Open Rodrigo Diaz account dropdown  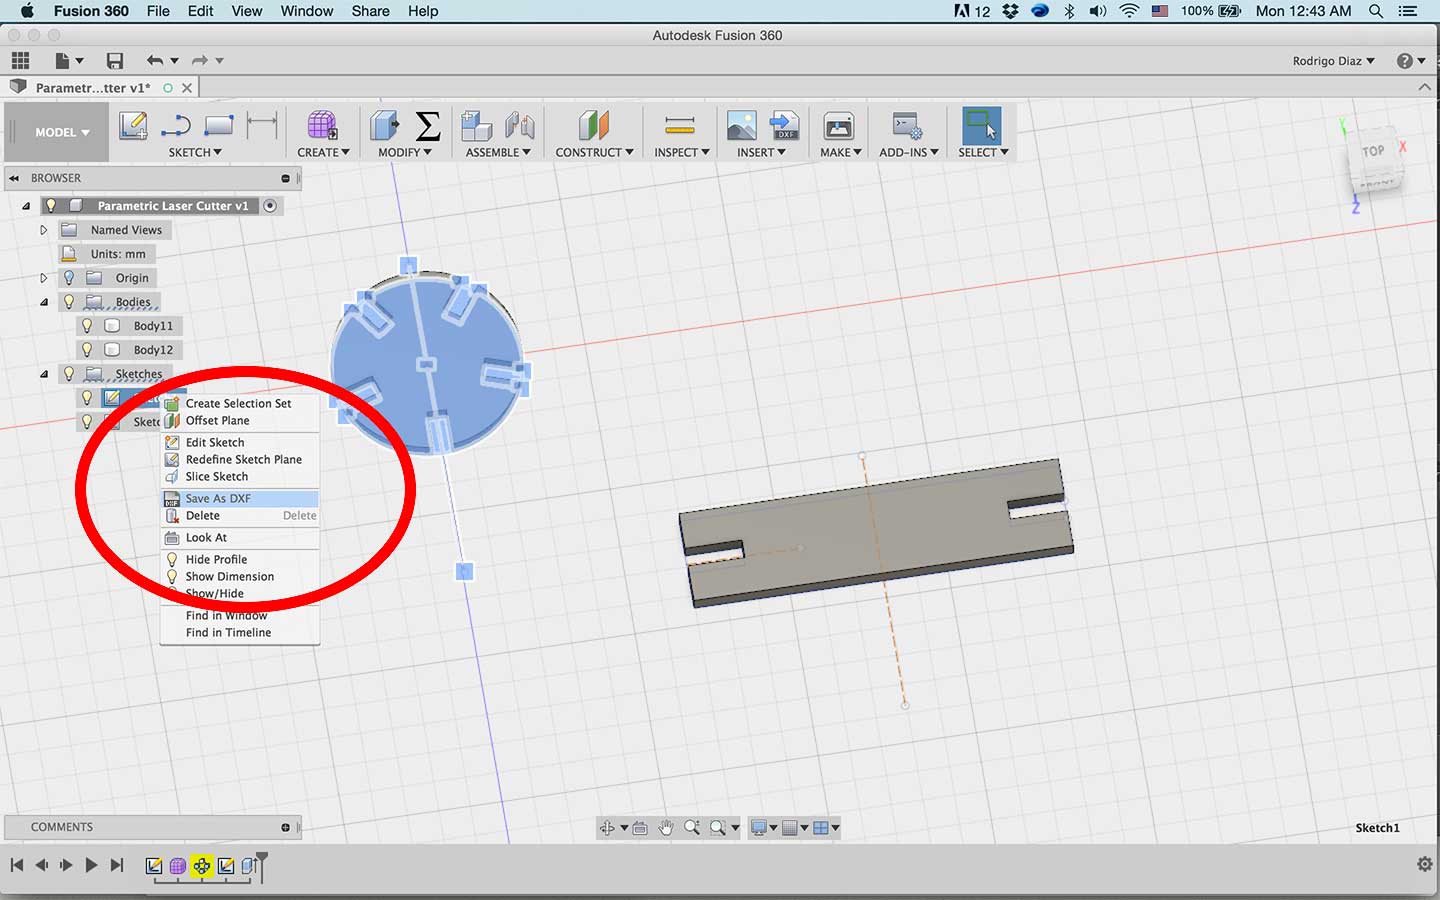[1333, 61]
